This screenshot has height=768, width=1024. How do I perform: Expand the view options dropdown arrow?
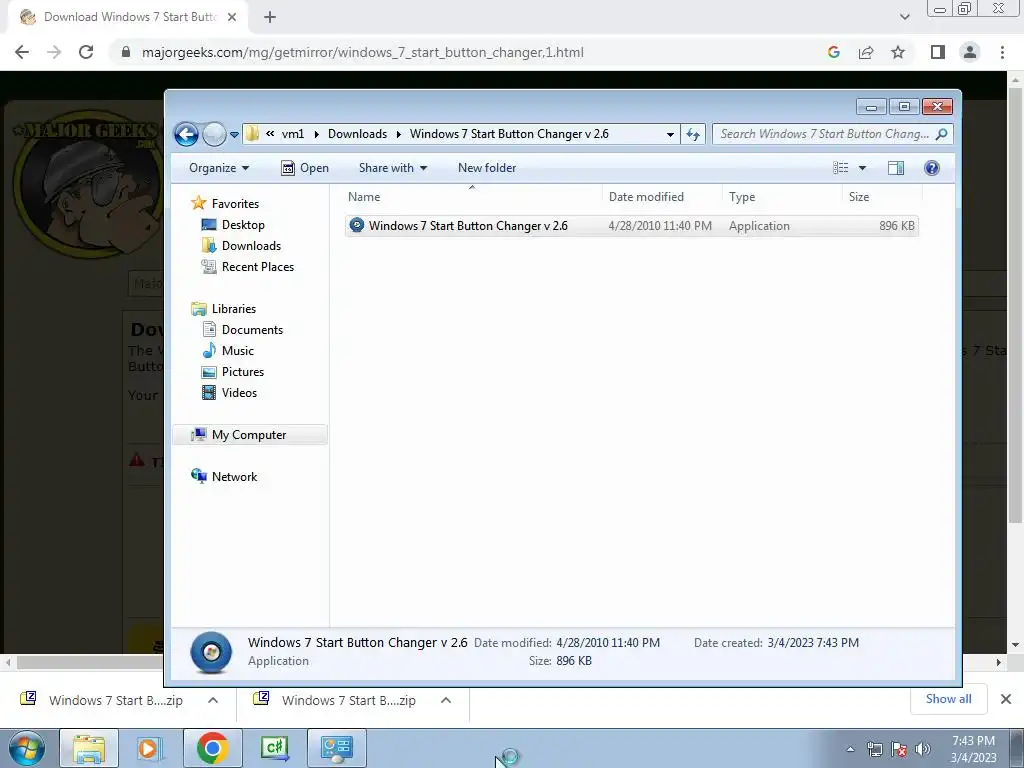(862, 168)
